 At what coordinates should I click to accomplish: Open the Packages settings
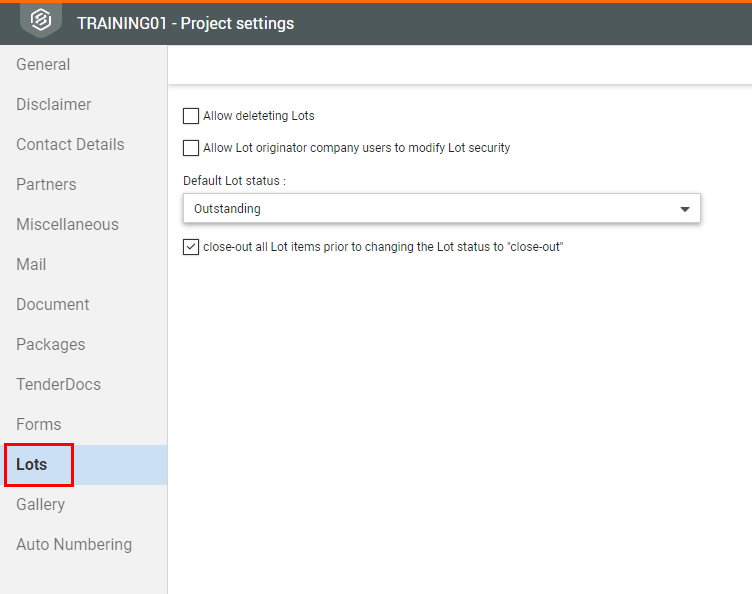coord(50,345)
